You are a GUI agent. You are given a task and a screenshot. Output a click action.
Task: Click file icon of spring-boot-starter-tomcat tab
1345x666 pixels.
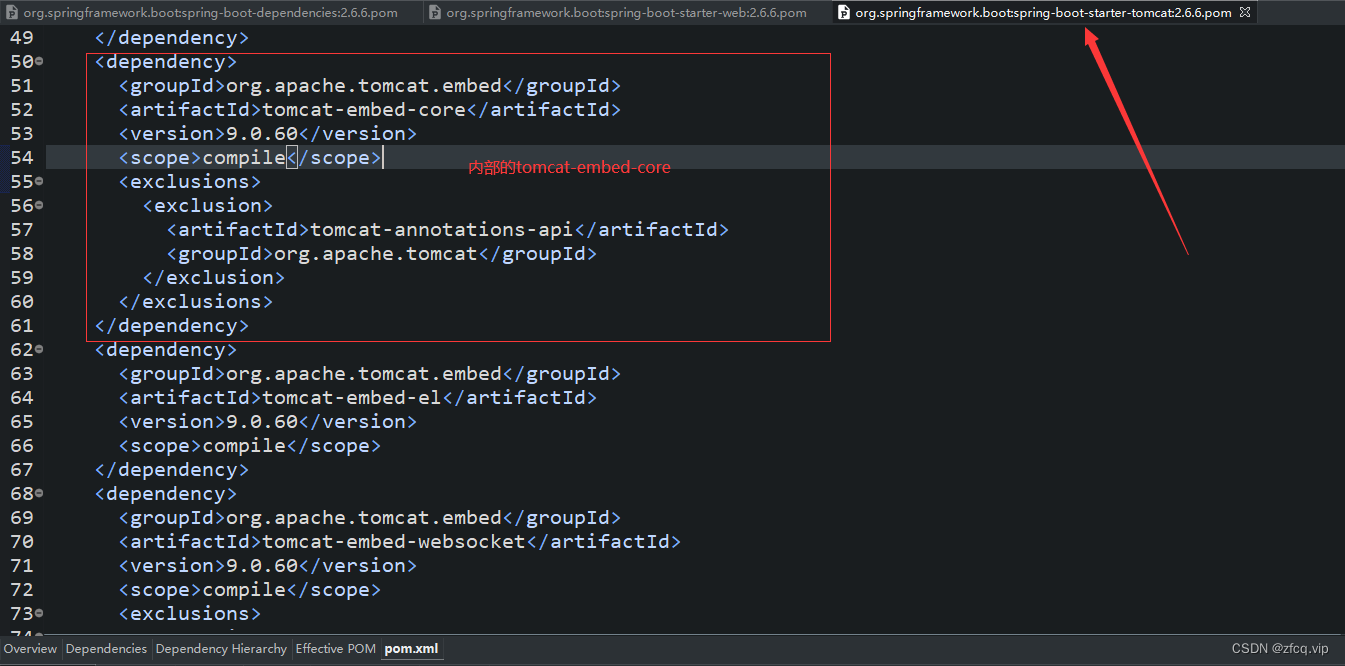pos(844,13)
